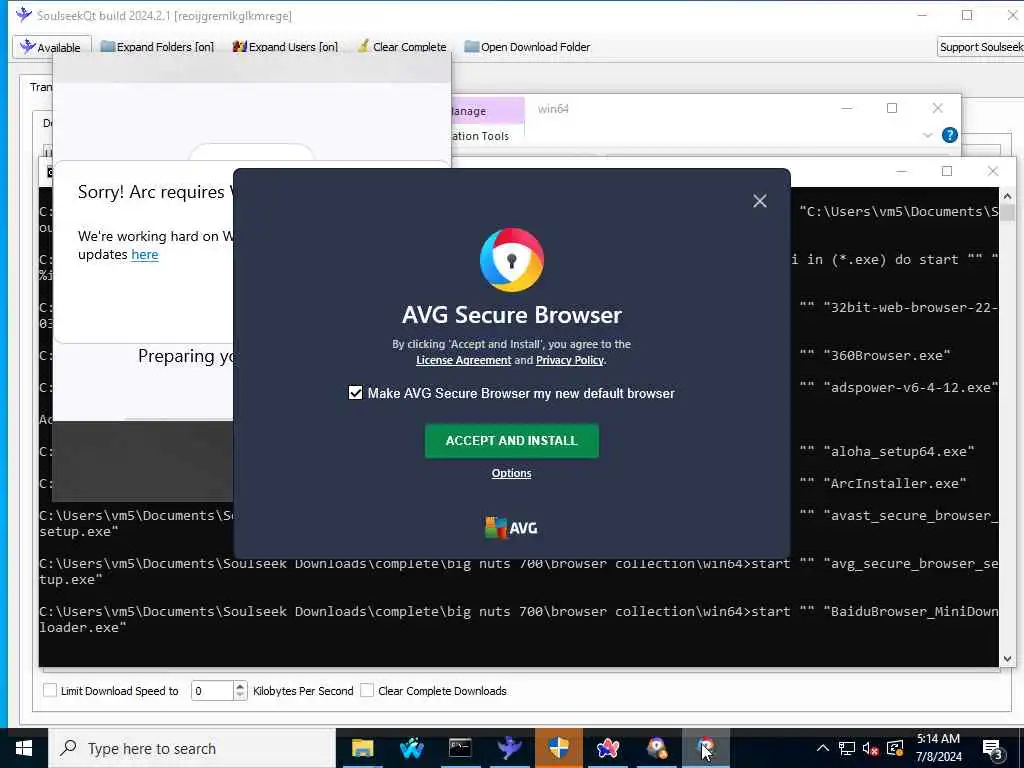Click the download speed spinner arrows
This screenshot has height=768, width=1024.
click(x=240, y=690)
